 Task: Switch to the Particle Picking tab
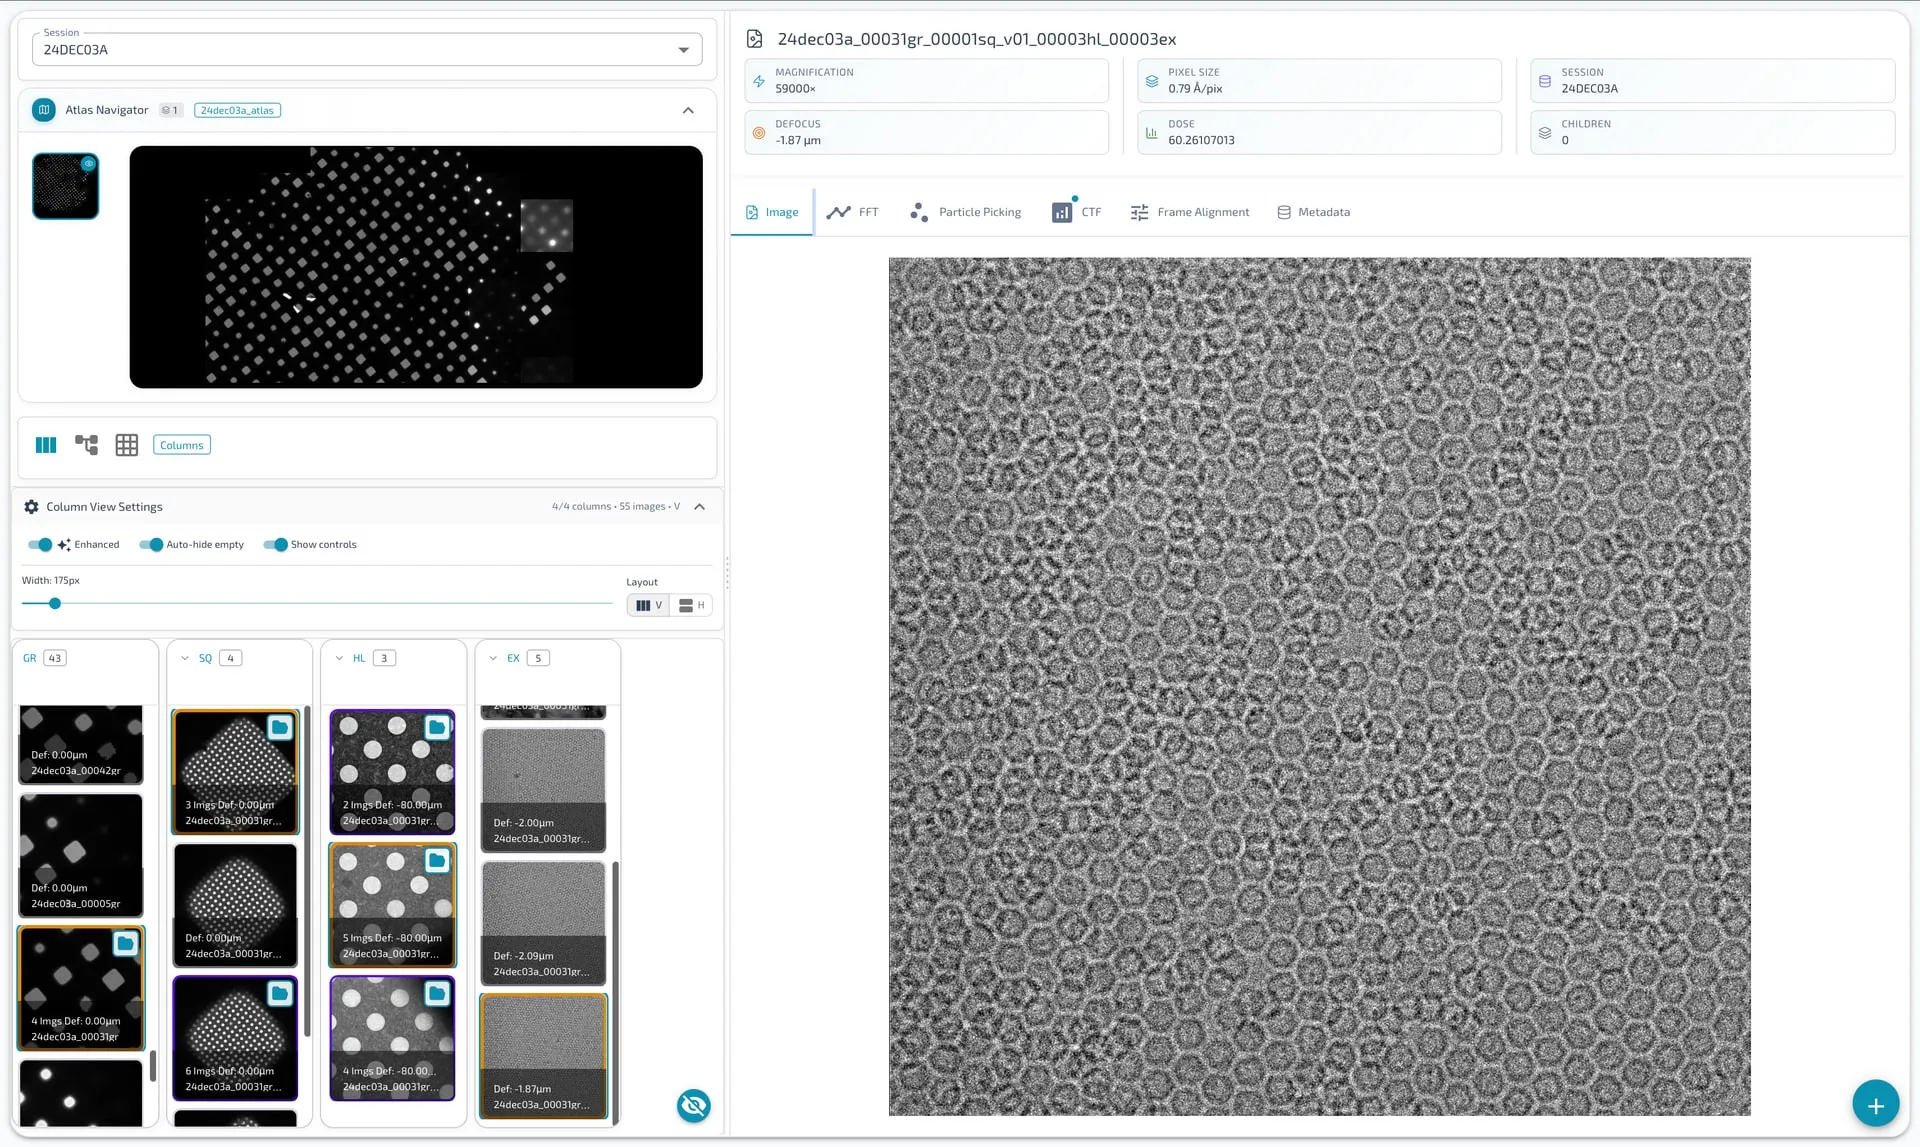(965, 212)
